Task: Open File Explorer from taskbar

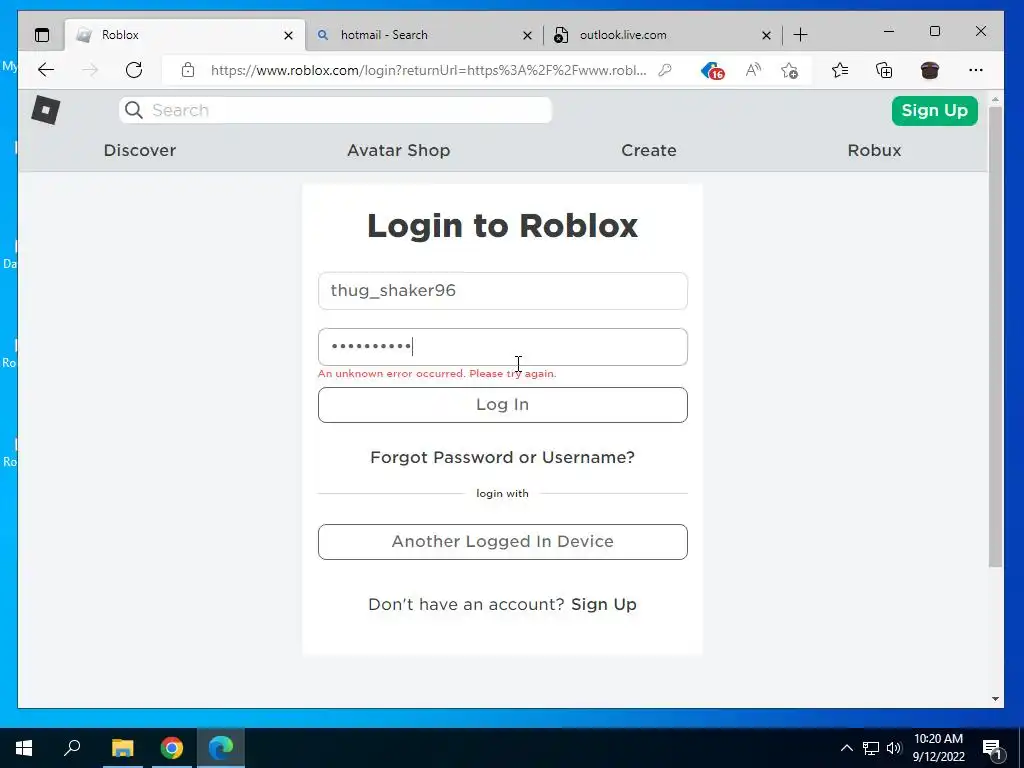Action: [x=122, y=748]
